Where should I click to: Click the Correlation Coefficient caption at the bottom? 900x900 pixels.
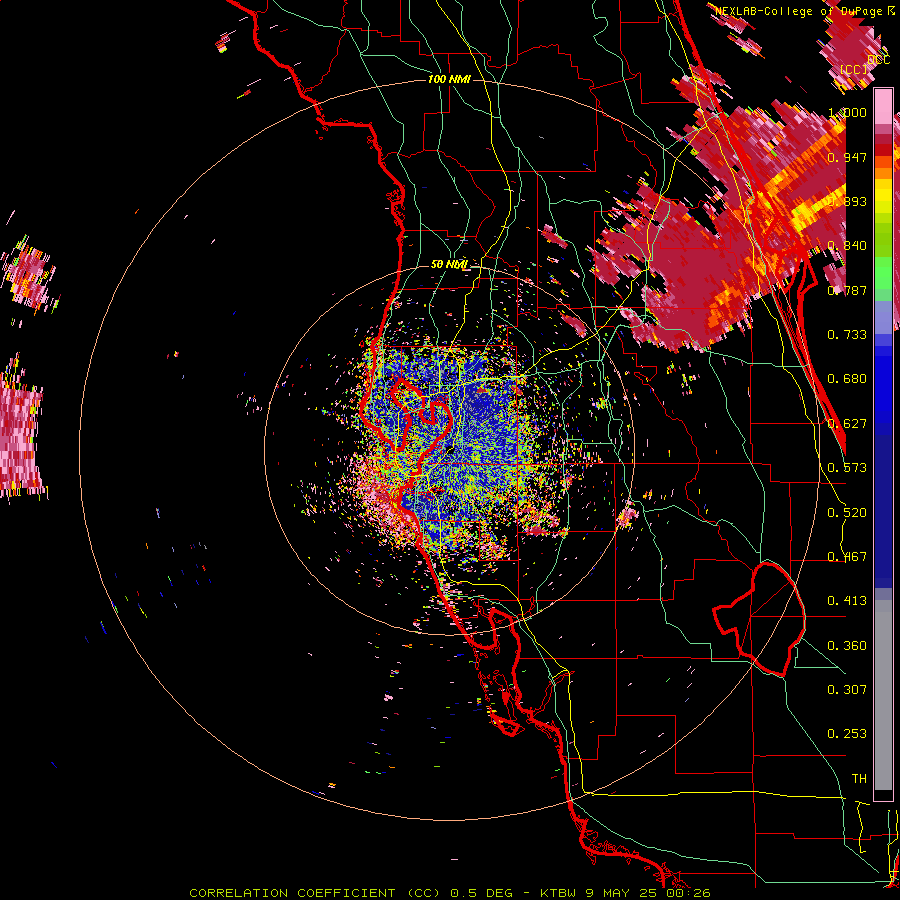point(449,893)
